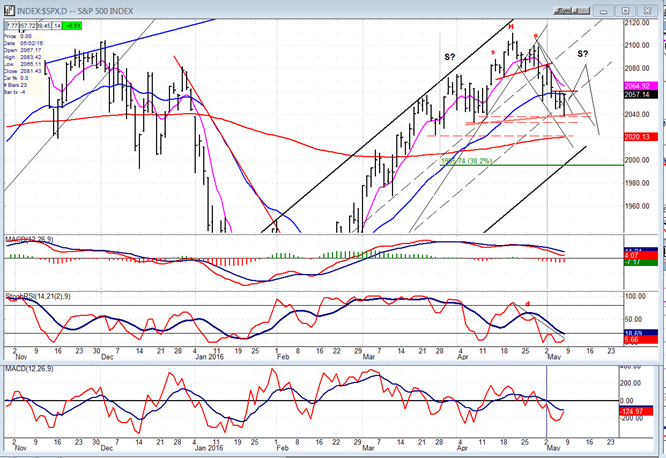Select the MACD(12,26,9) indicator title

(31, 239)
